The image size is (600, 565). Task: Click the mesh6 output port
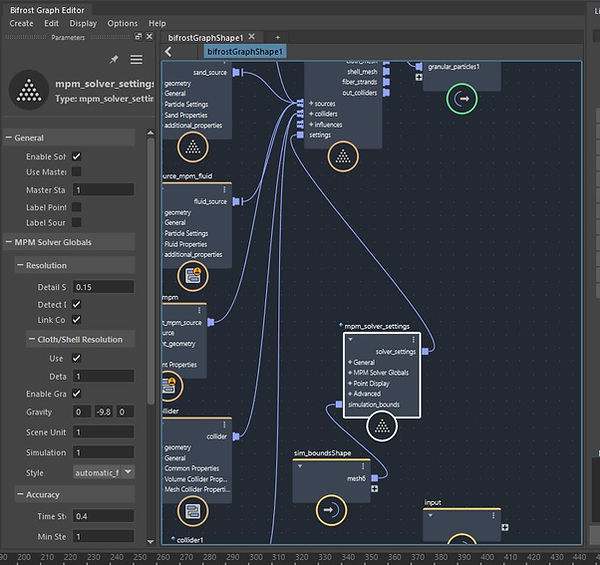[x=375, y=478]
